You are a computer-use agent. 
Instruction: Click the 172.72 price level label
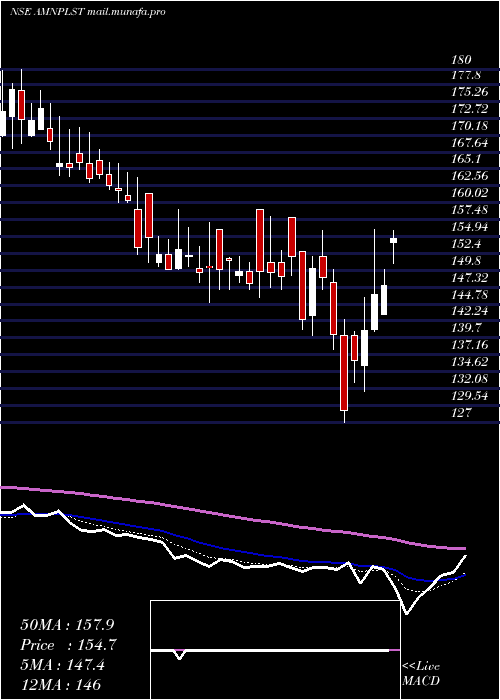click(x=470, y=109)
